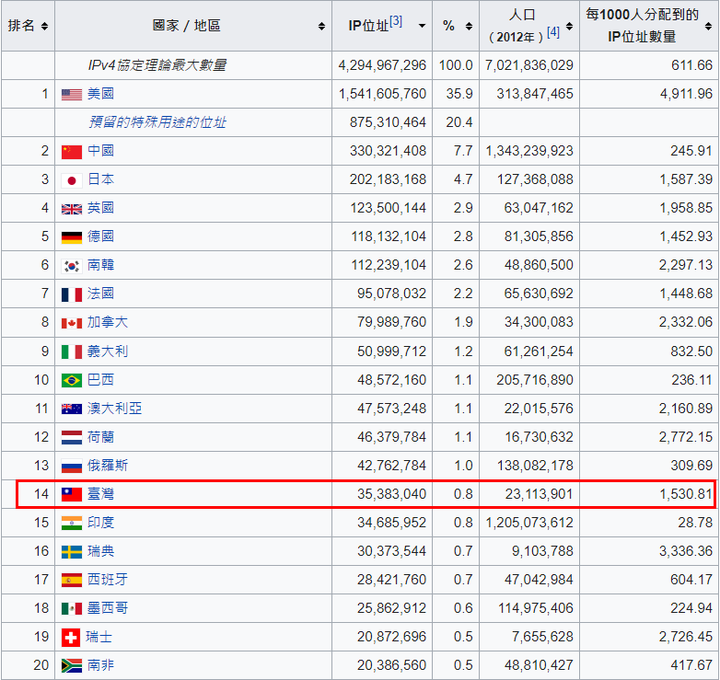720x680 pixels.
Task: Open the 墨西哥 country link
Action: coord(107,608)
